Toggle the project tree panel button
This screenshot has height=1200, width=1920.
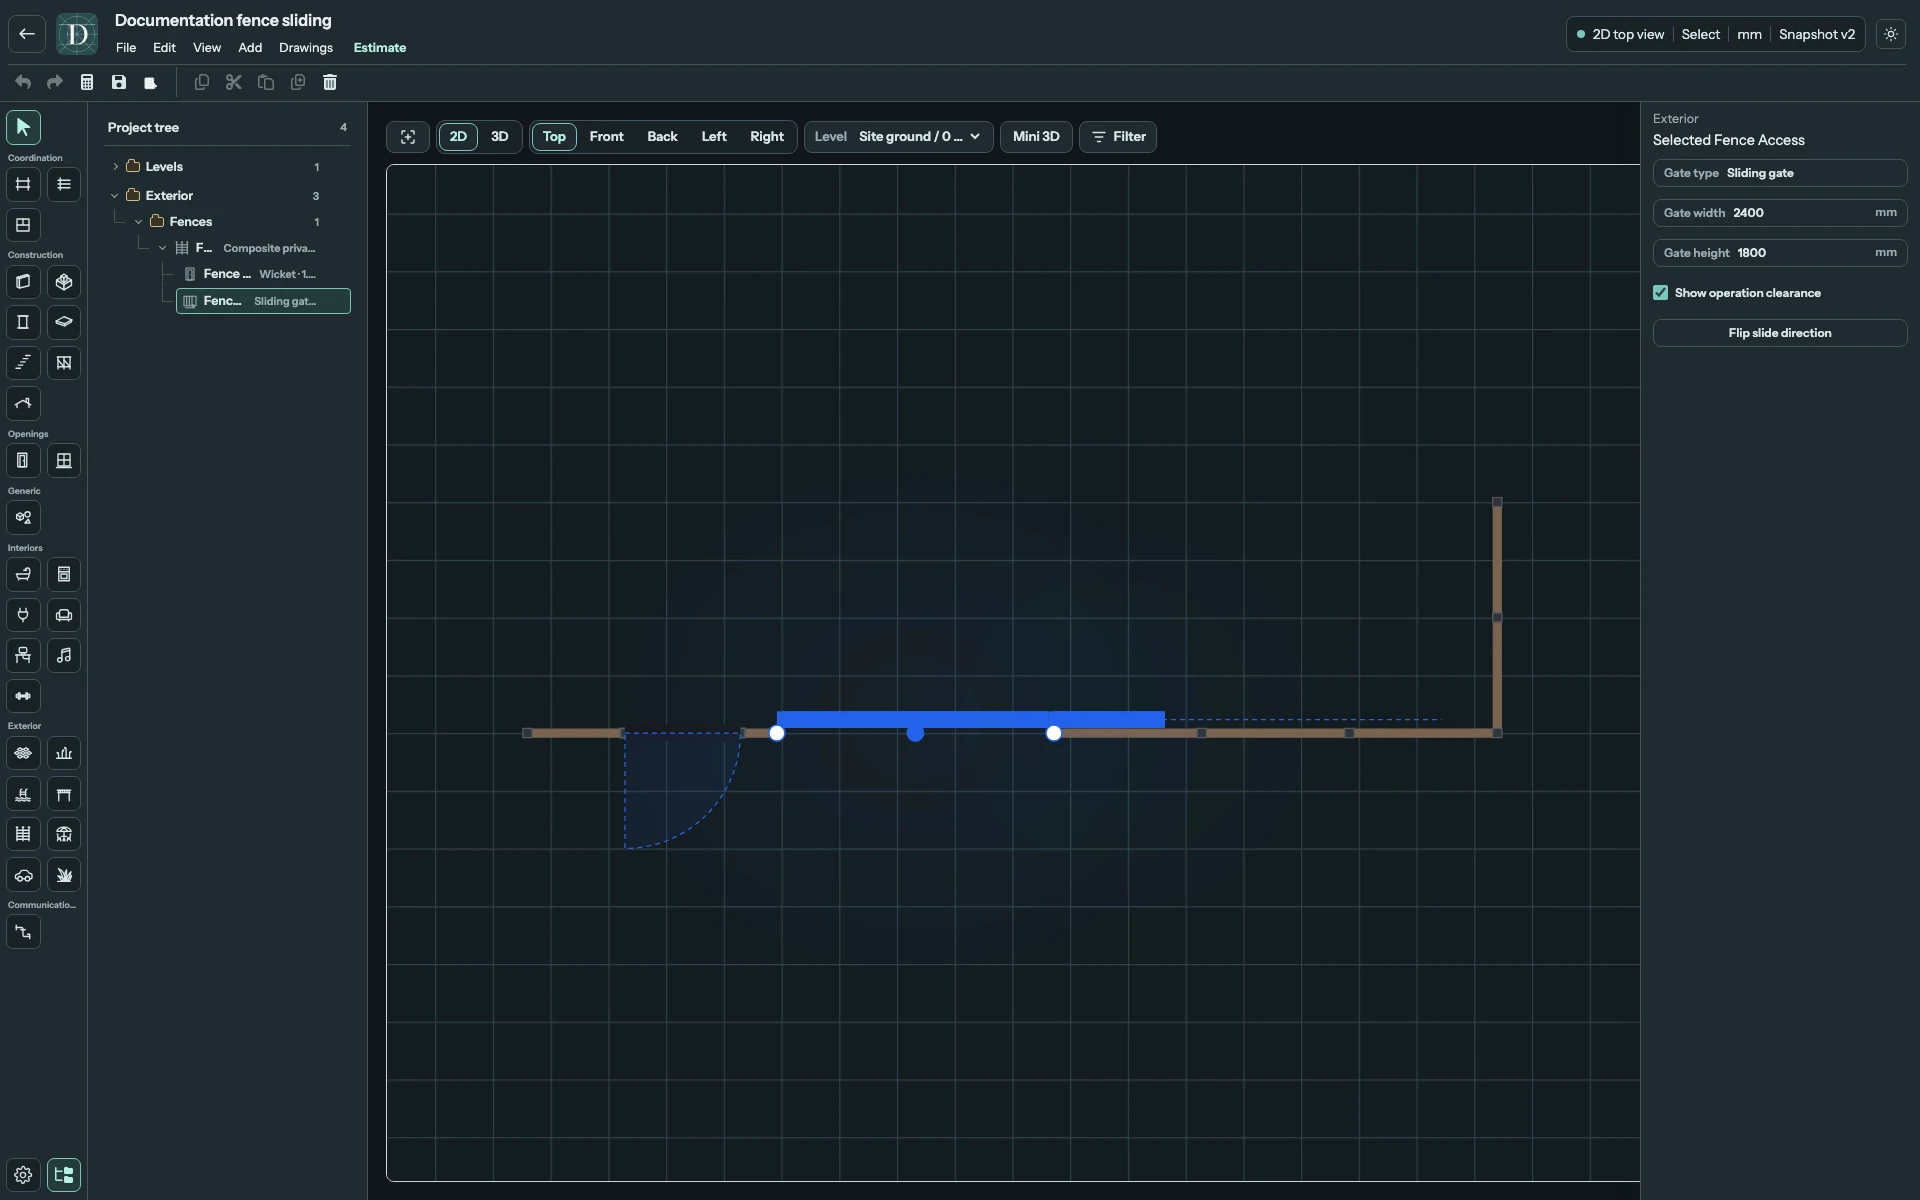(64, 1175)
